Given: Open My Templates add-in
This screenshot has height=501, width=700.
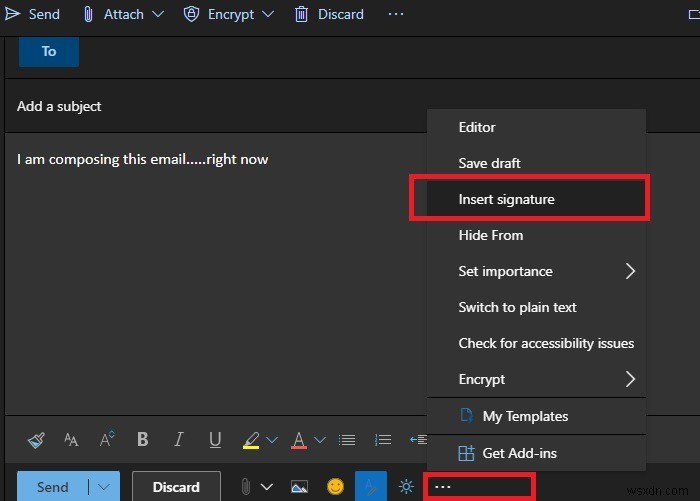Looking at the screenshot, I should coord(536,416).
